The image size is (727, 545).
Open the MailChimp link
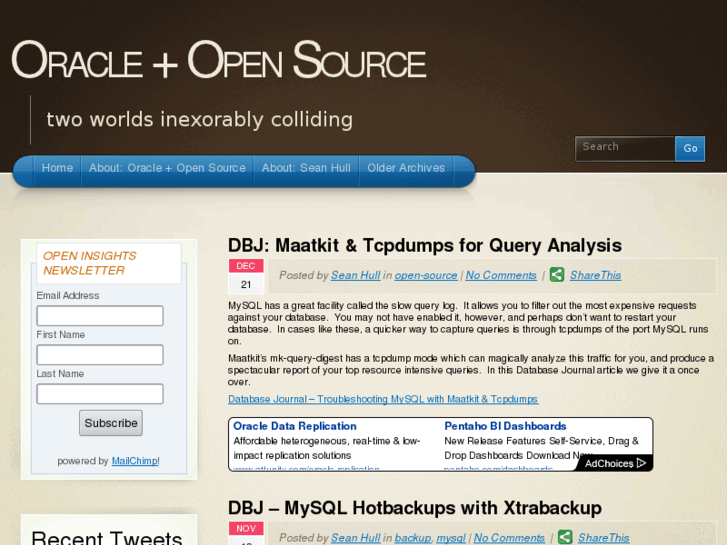pos(134,461)
